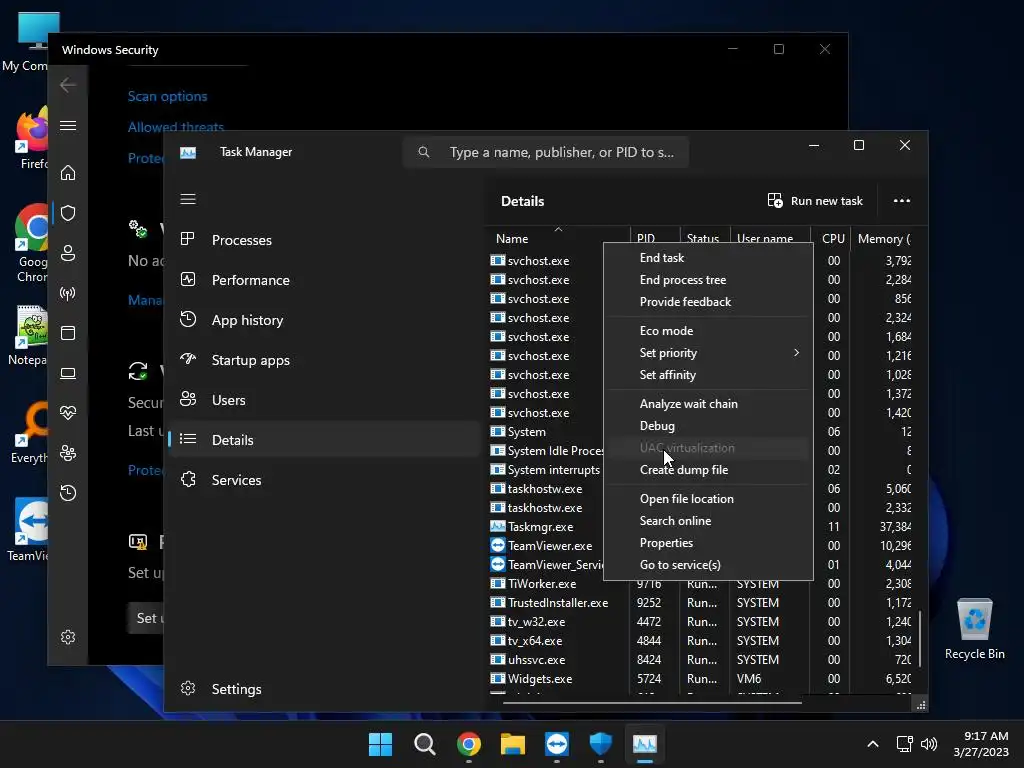Open Windows Security settings gear

click(x=68, y=637)
